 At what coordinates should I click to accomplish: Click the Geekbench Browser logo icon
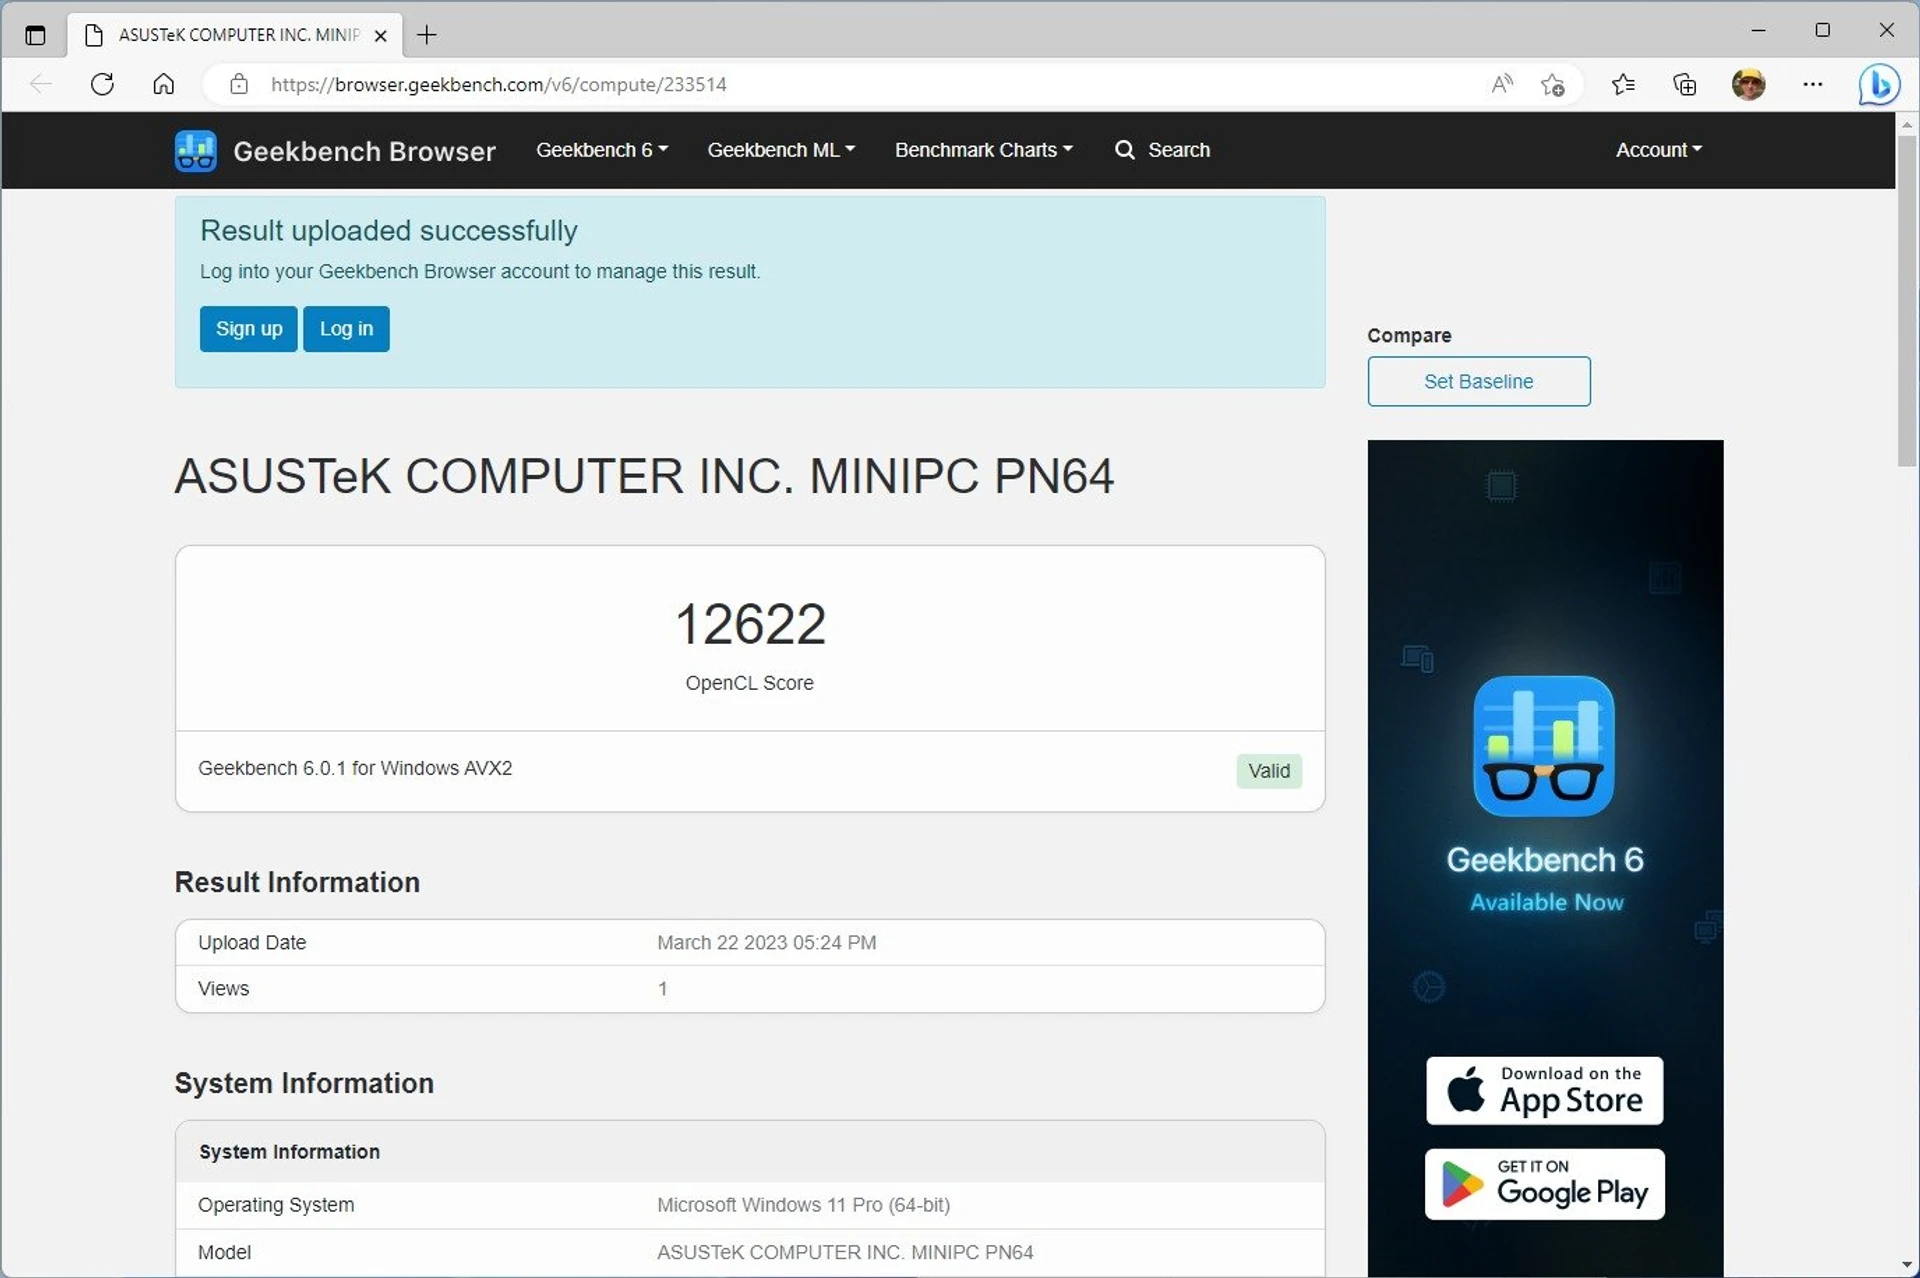[196, 151]
